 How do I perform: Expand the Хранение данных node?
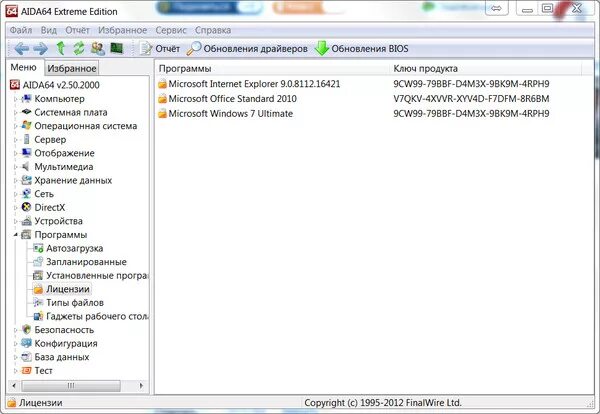16,180
